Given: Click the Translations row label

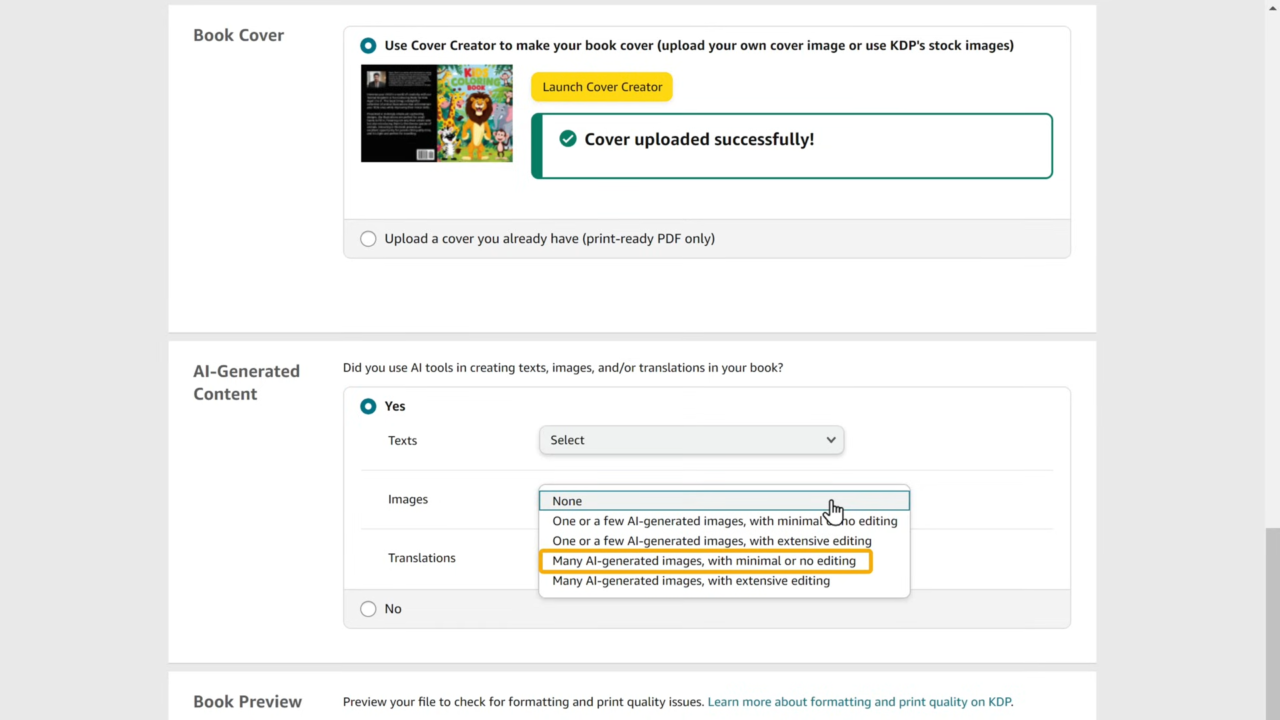Looking at the screenshot, I should [x=422, y=558].
